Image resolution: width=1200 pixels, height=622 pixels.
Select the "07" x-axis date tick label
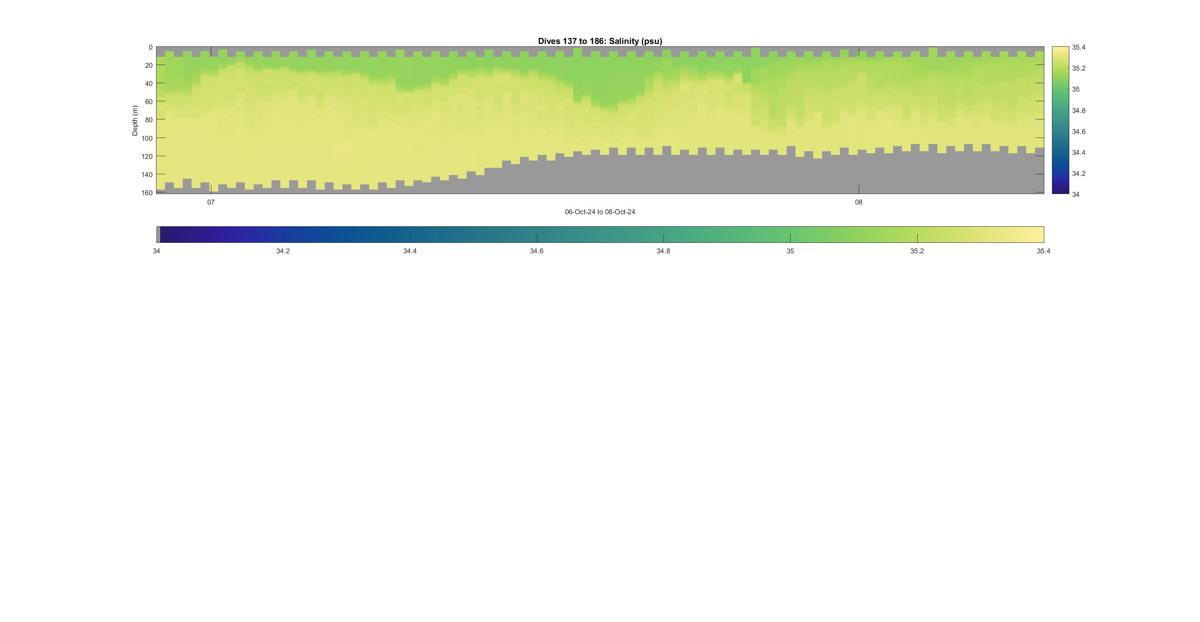(x=211, y=202)
